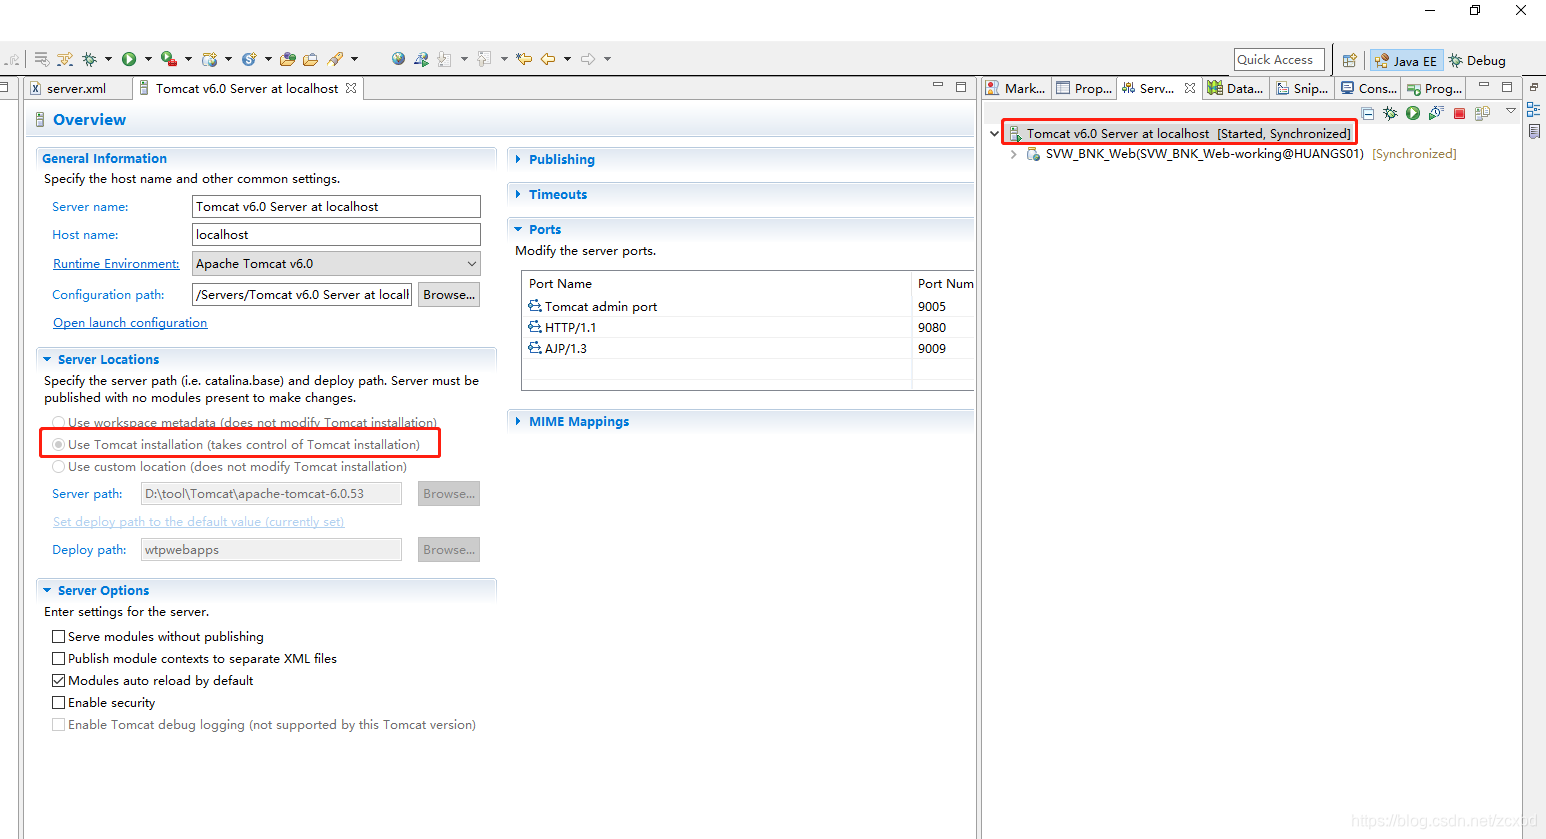Click the Open Type package icon
The width and height of the screenshot is (1546, 839).
click(288, 59)
